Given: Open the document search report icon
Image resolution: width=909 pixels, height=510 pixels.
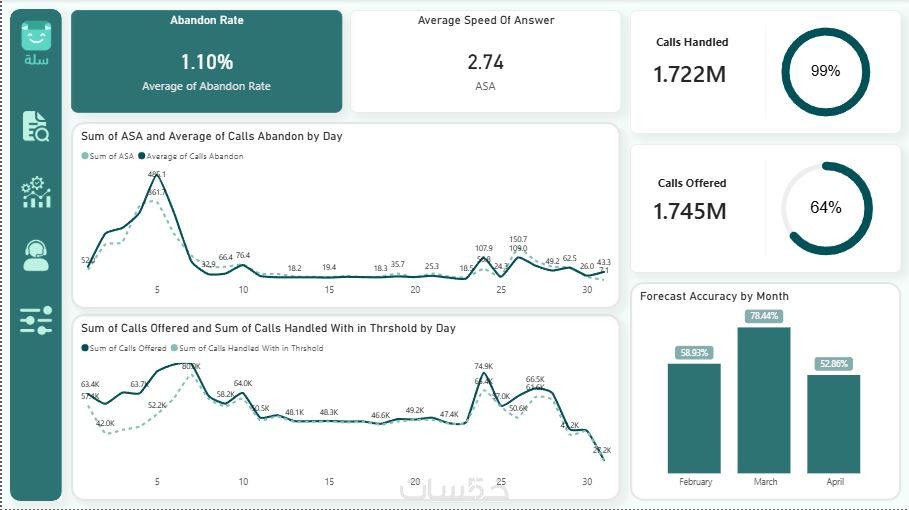Looking at the screenshot, I should (x=36, y=127).
